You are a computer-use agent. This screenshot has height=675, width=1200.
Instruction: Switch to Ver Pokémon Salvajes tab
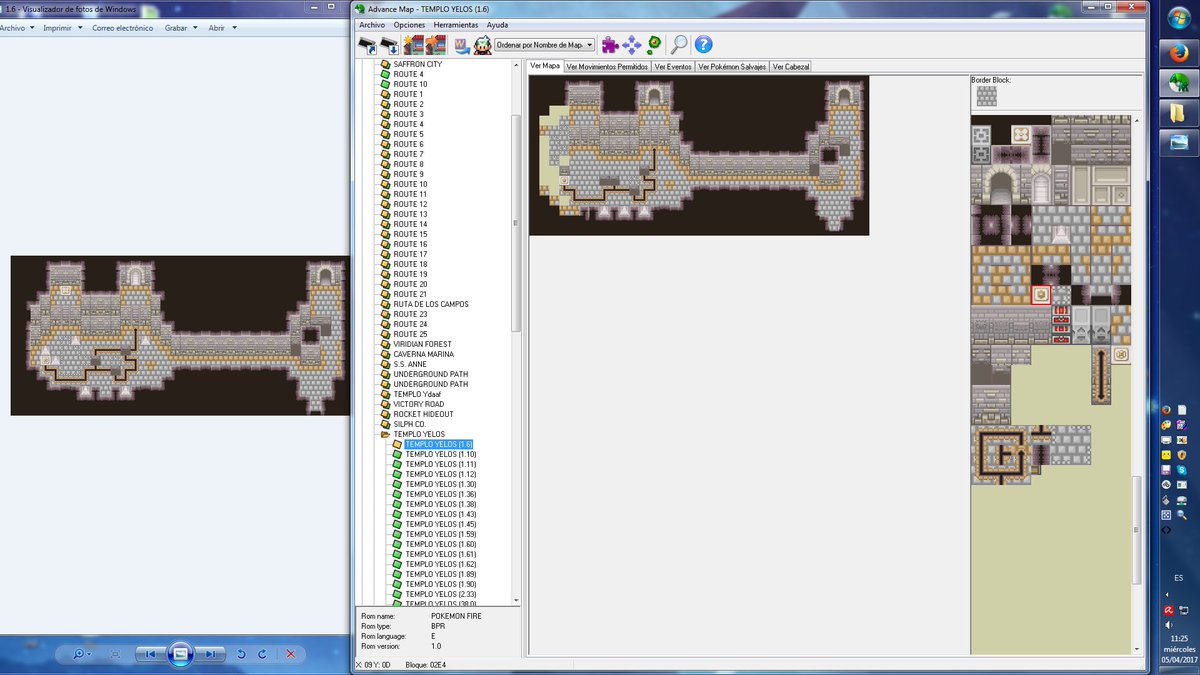click(732, 66)
